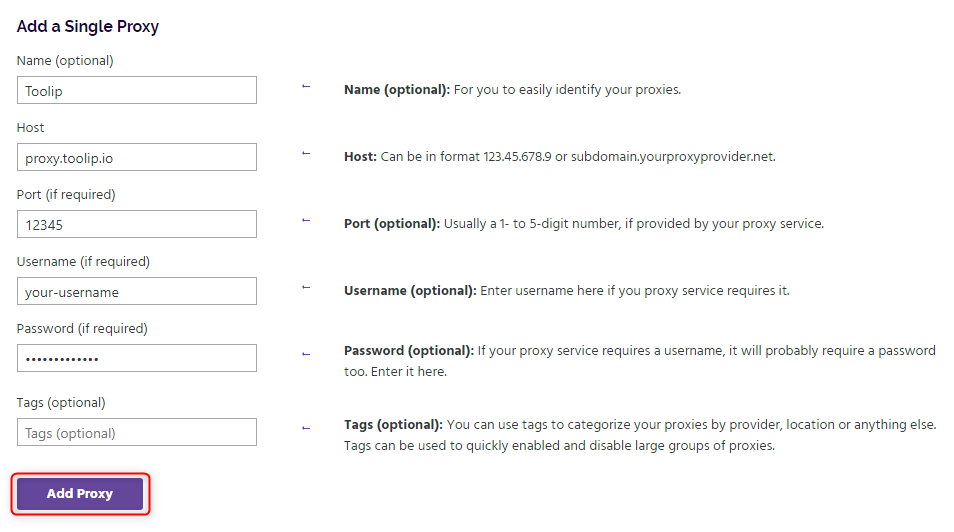Viewport: 954px width, 532px height.
Task: Click the empty Tags input field
Action: [x=137, y=432]
